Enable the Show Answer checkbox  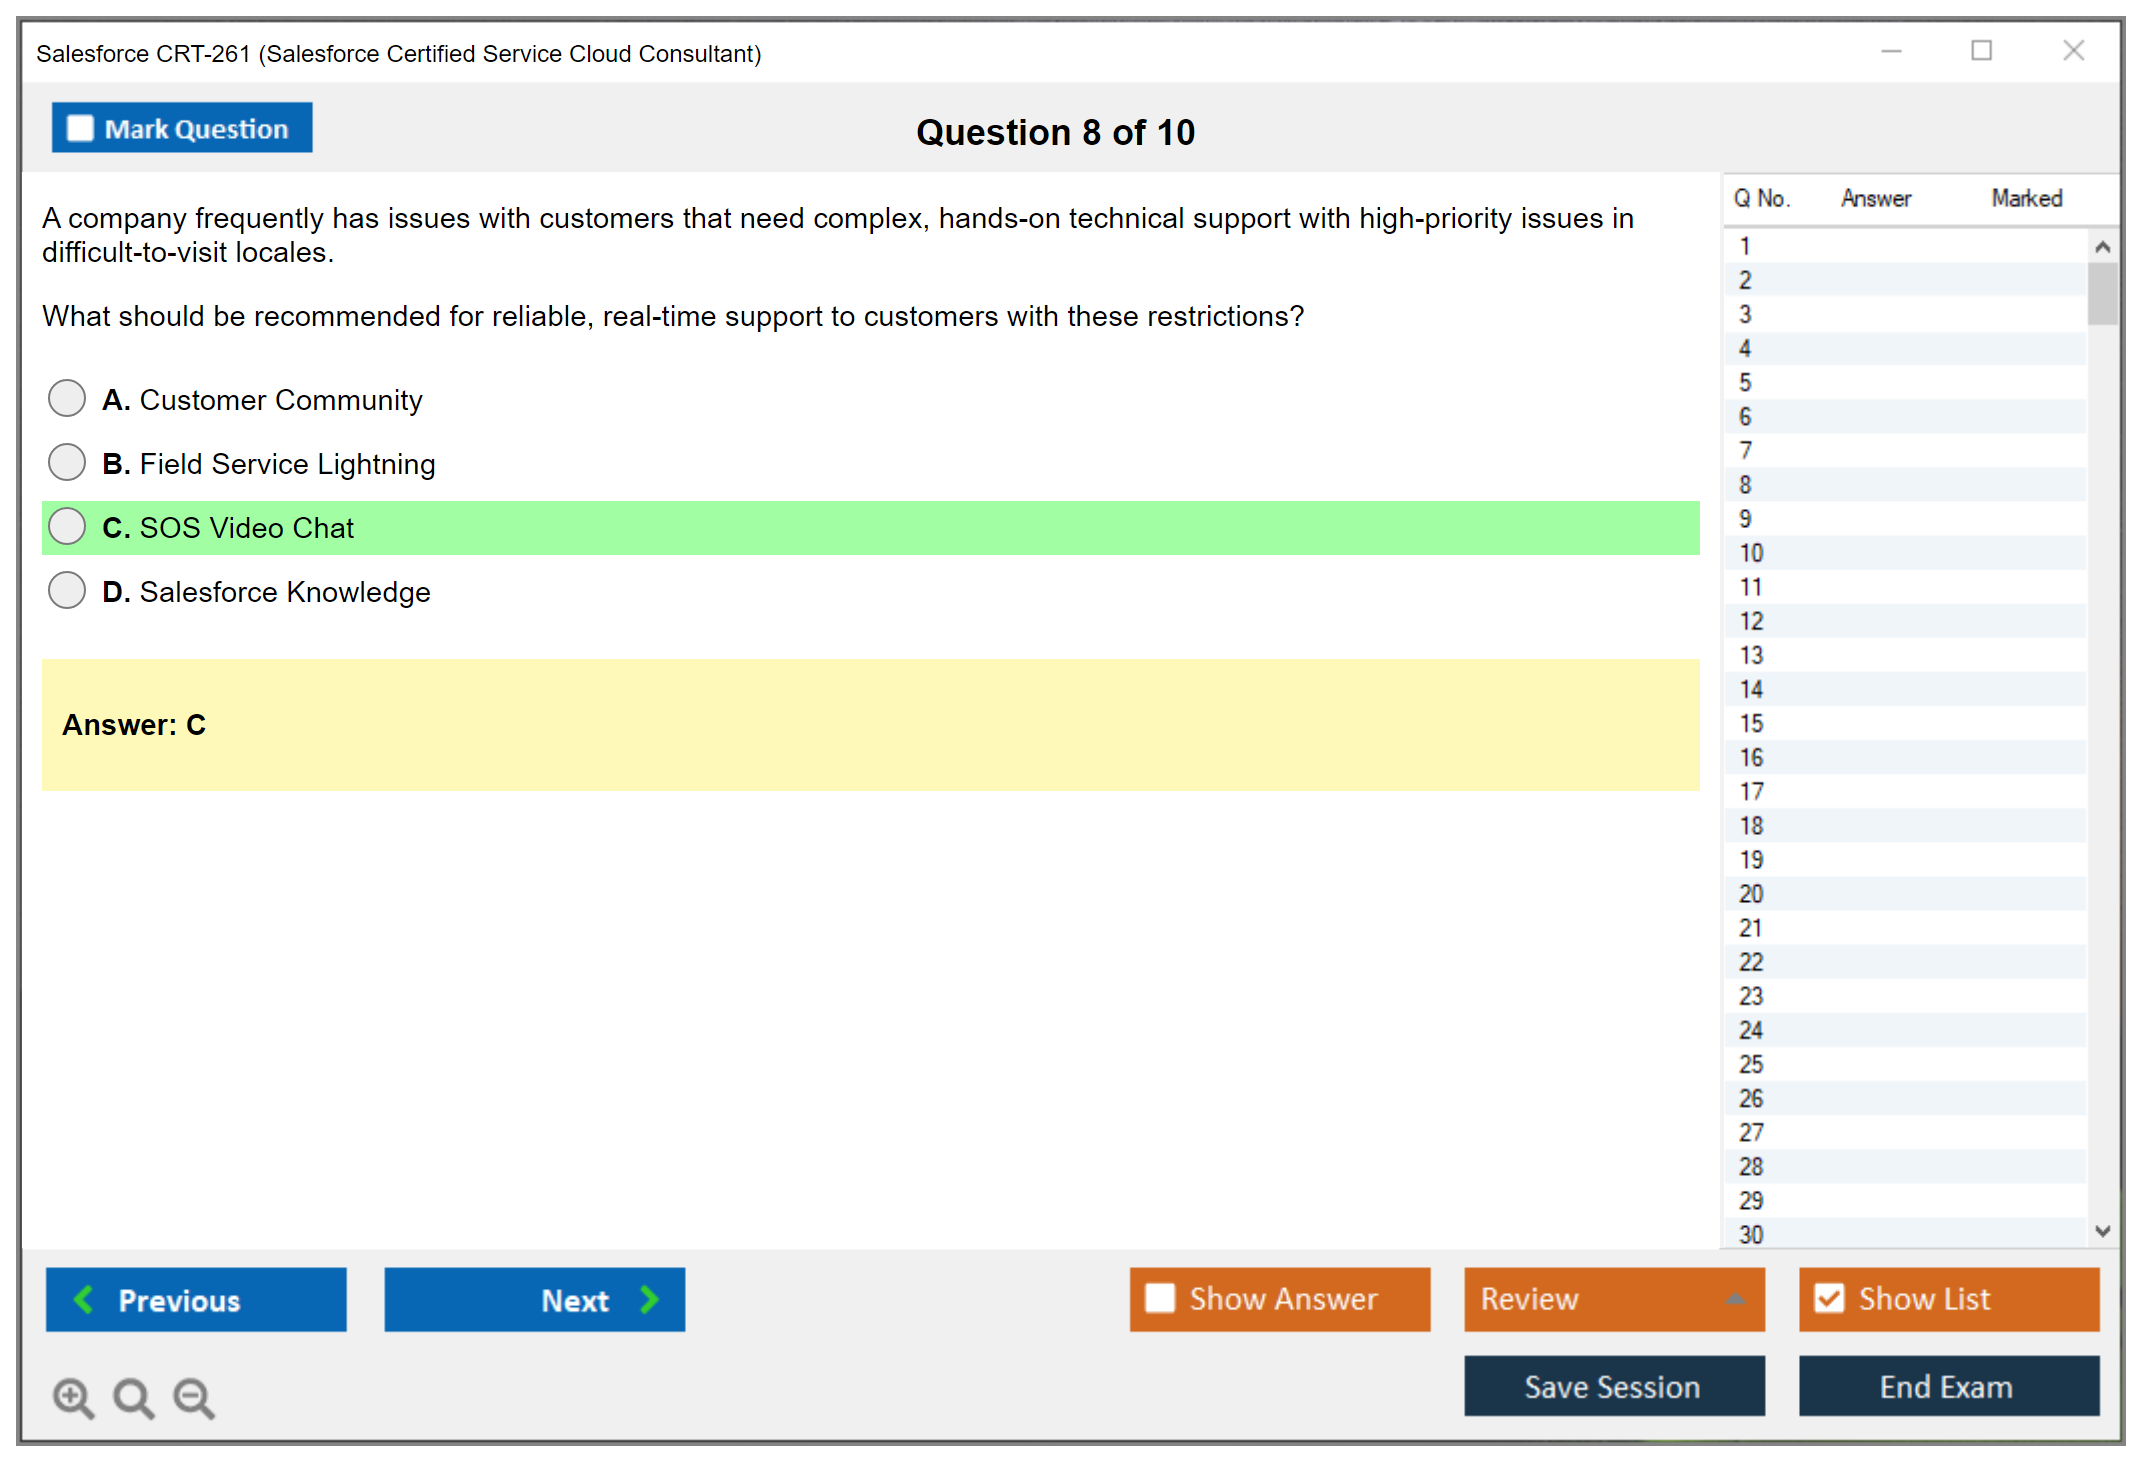(x=1160, y=1298)
